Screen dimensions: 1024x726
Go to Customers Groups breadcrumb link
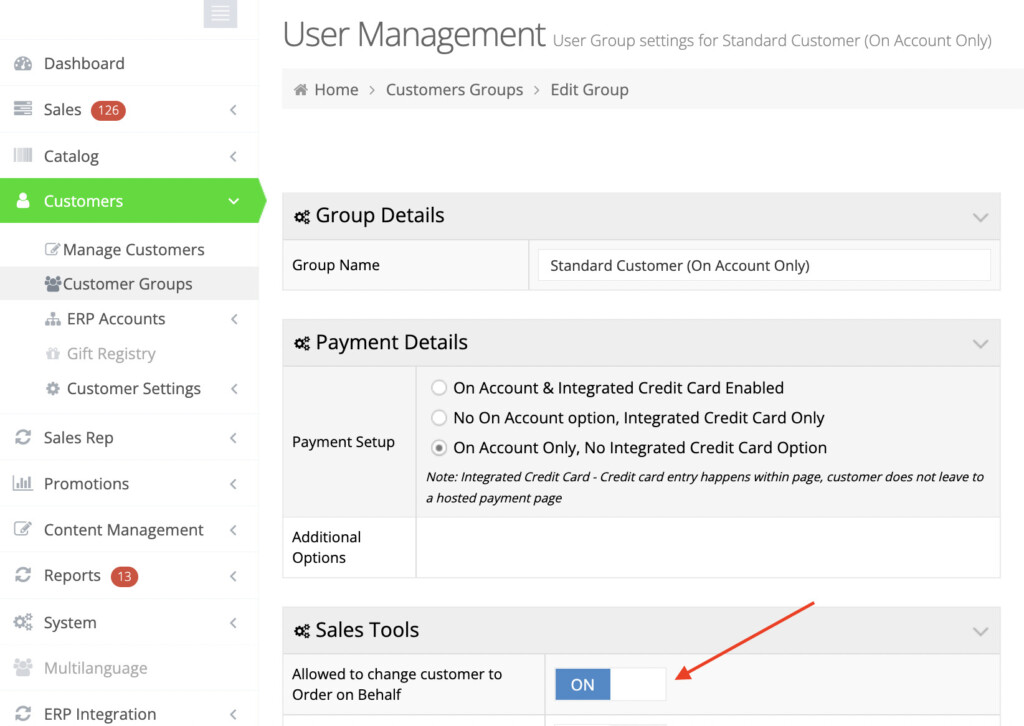click(455, 89)
